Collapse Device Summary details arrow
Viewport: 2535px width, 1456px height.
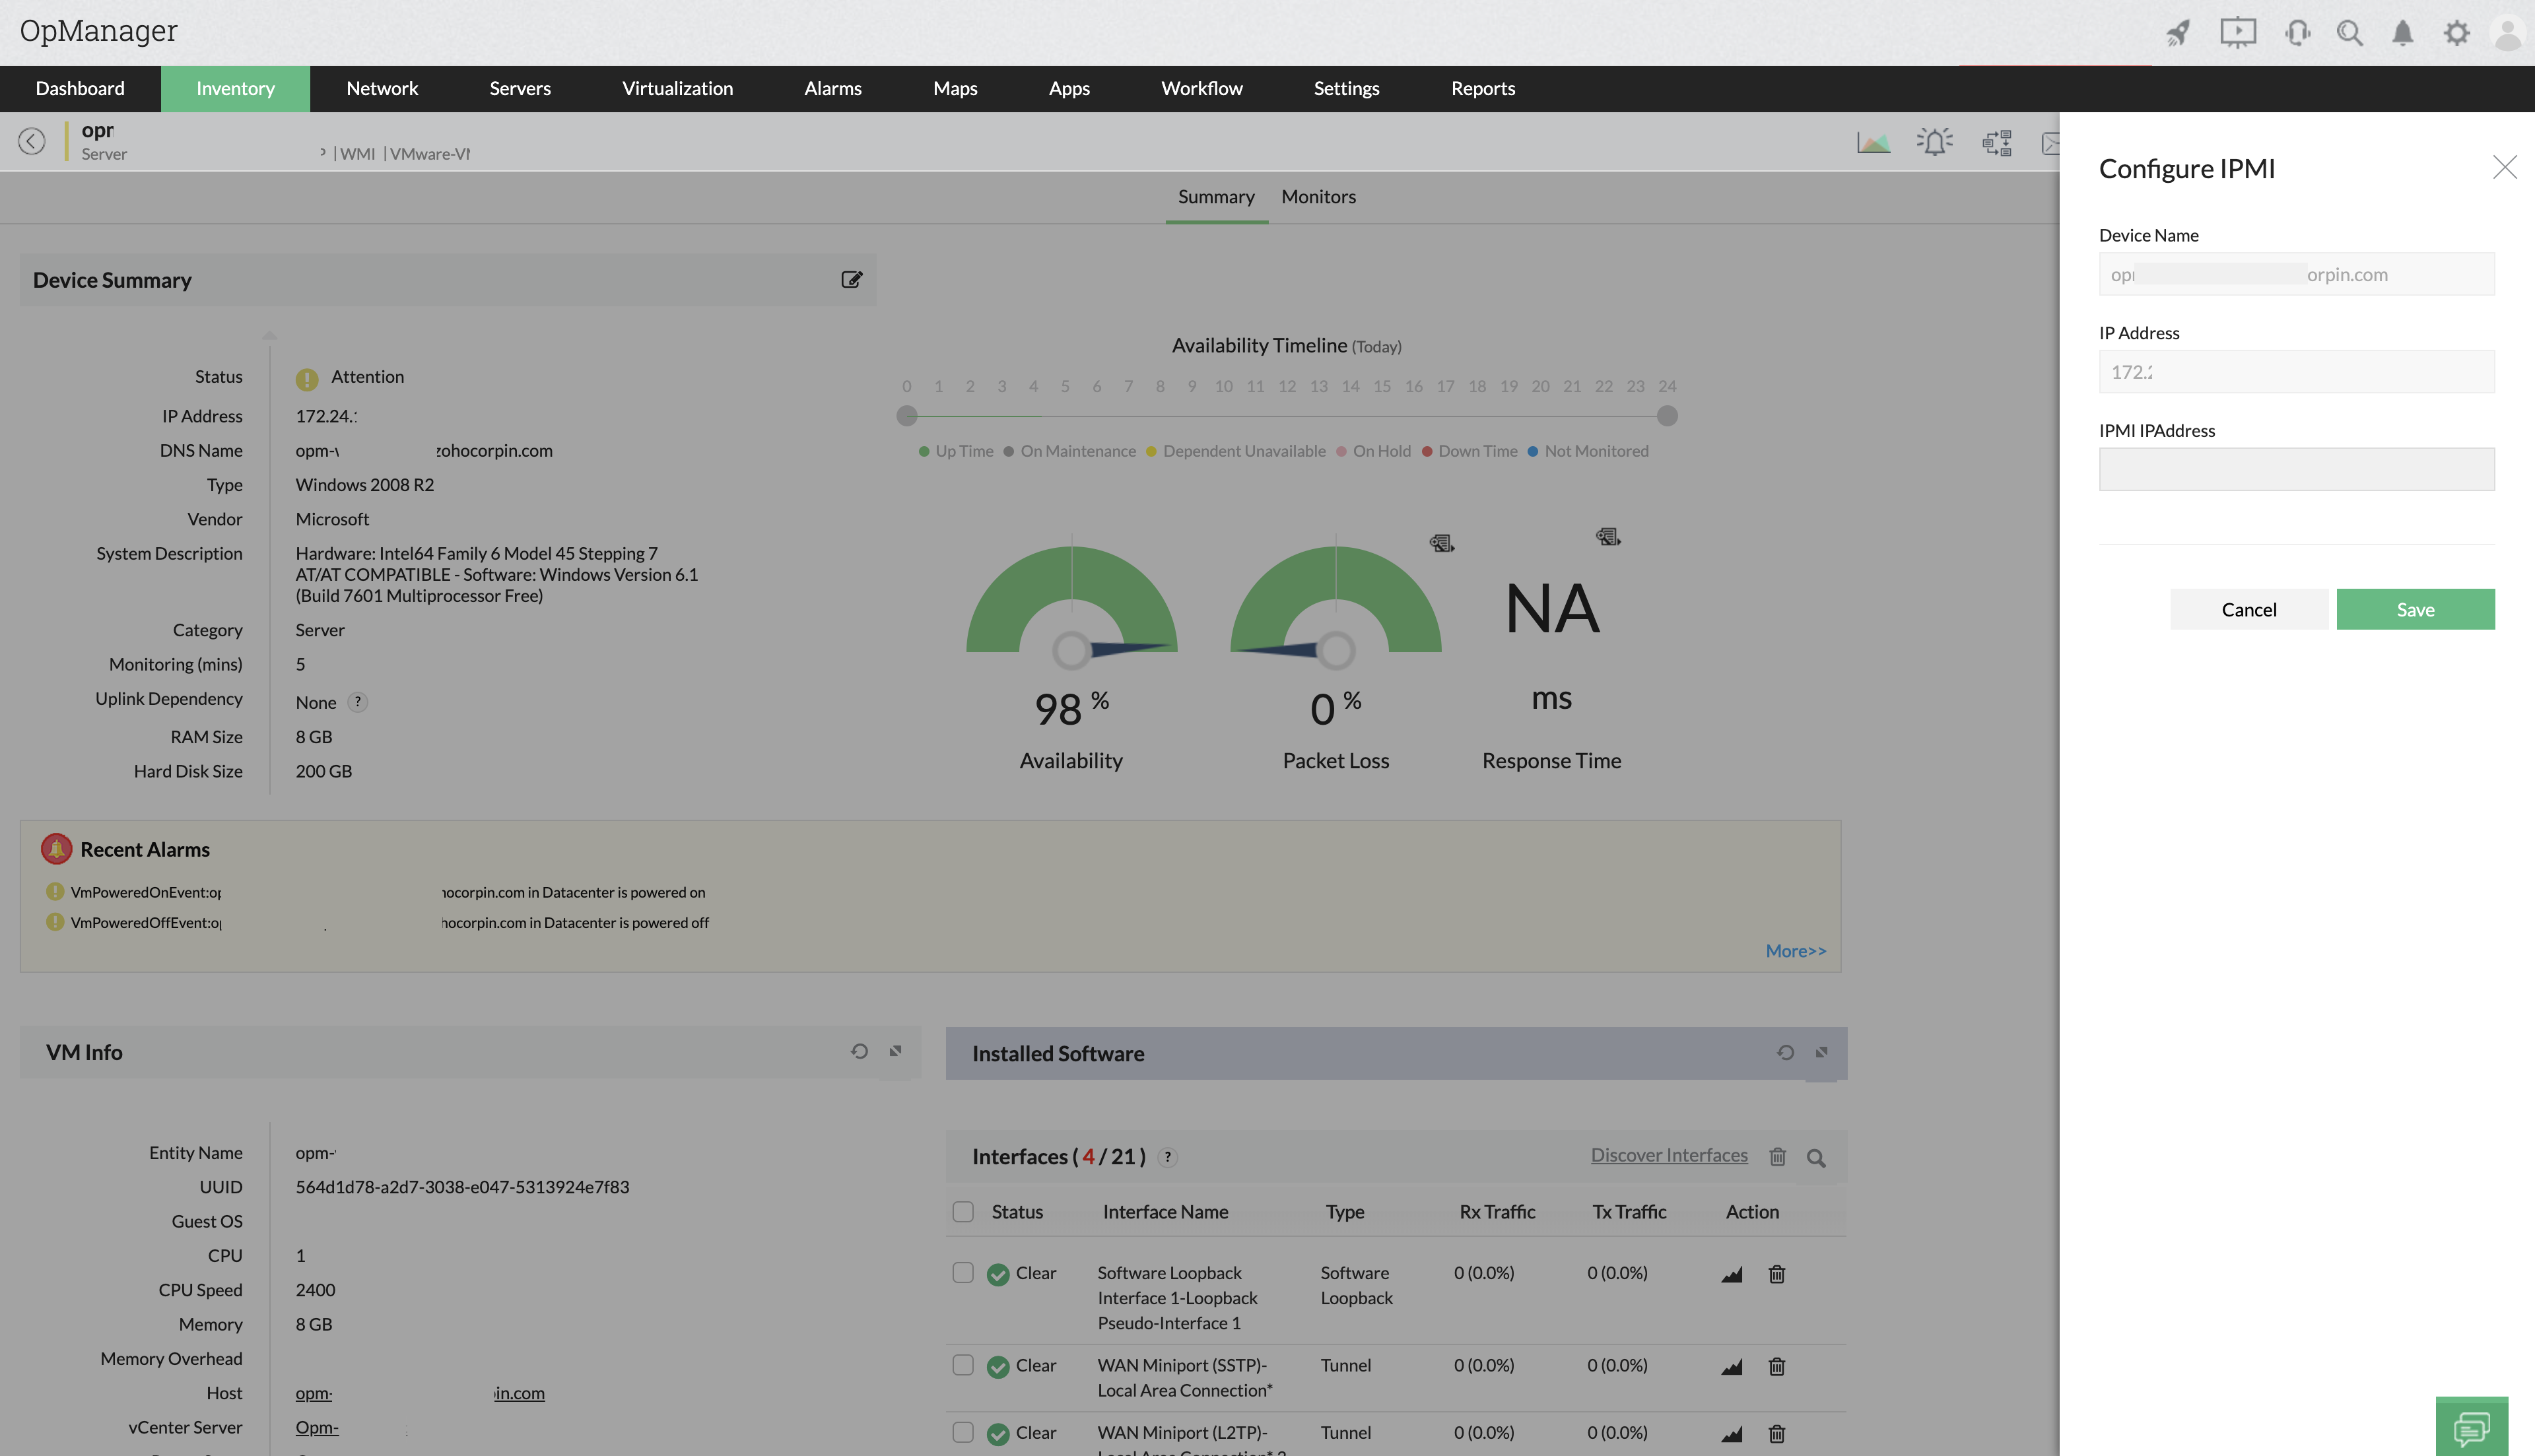(269, 335)
